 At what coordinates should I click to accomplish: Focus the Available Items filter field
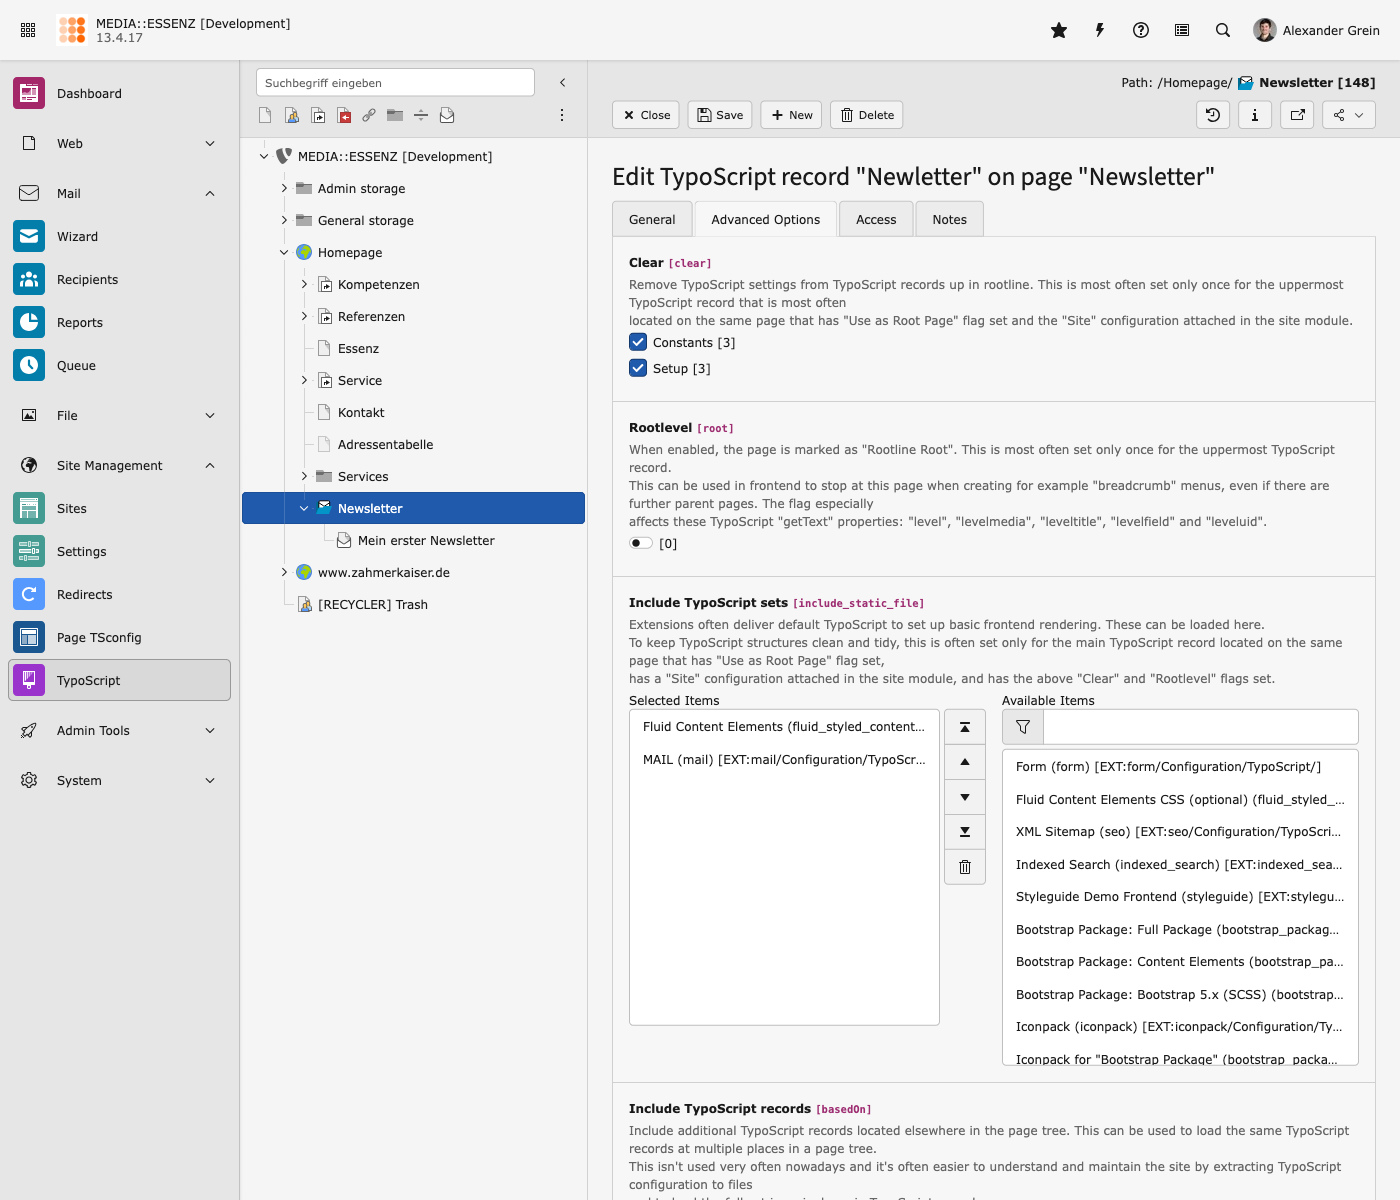[x=1200, y=727]
